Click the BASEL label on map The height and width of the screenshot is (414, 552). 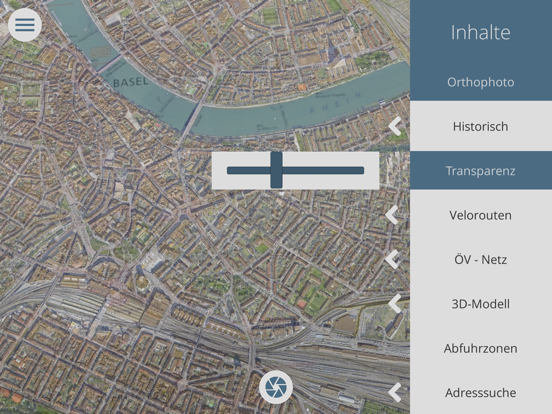(x=131, y=82)
